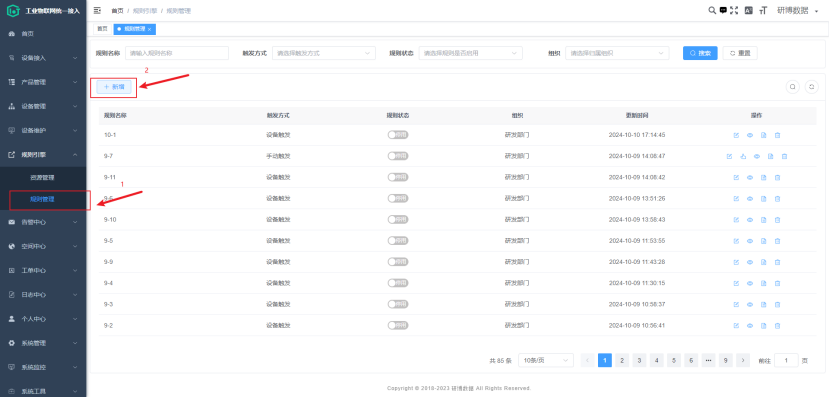Open the 触发方式 dropdown filter
This screenshot has height=397, width=830.
(x=324, y=53)
